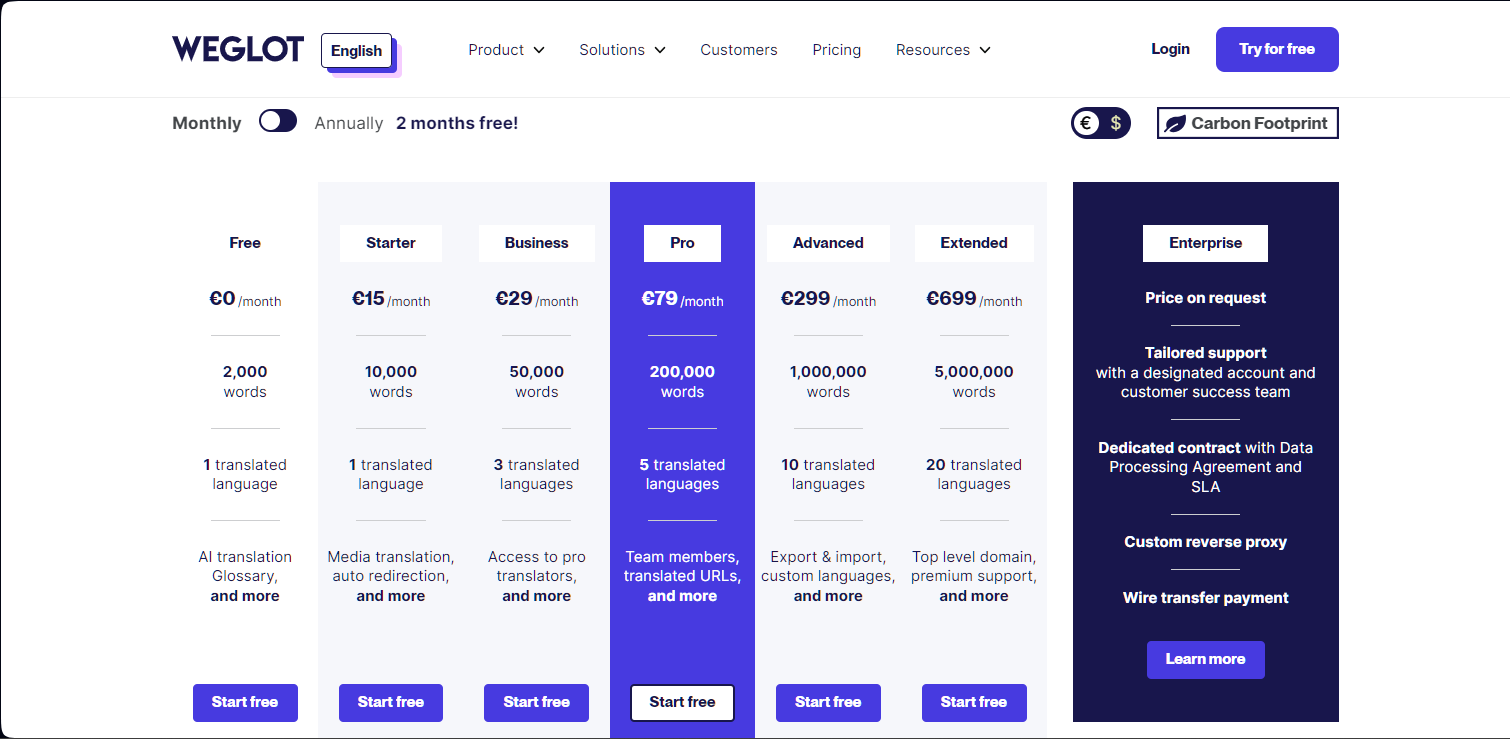Click the Free plan heading
Image resolution: width=1510 pixels, height=739 pixels.
[245, 243]
